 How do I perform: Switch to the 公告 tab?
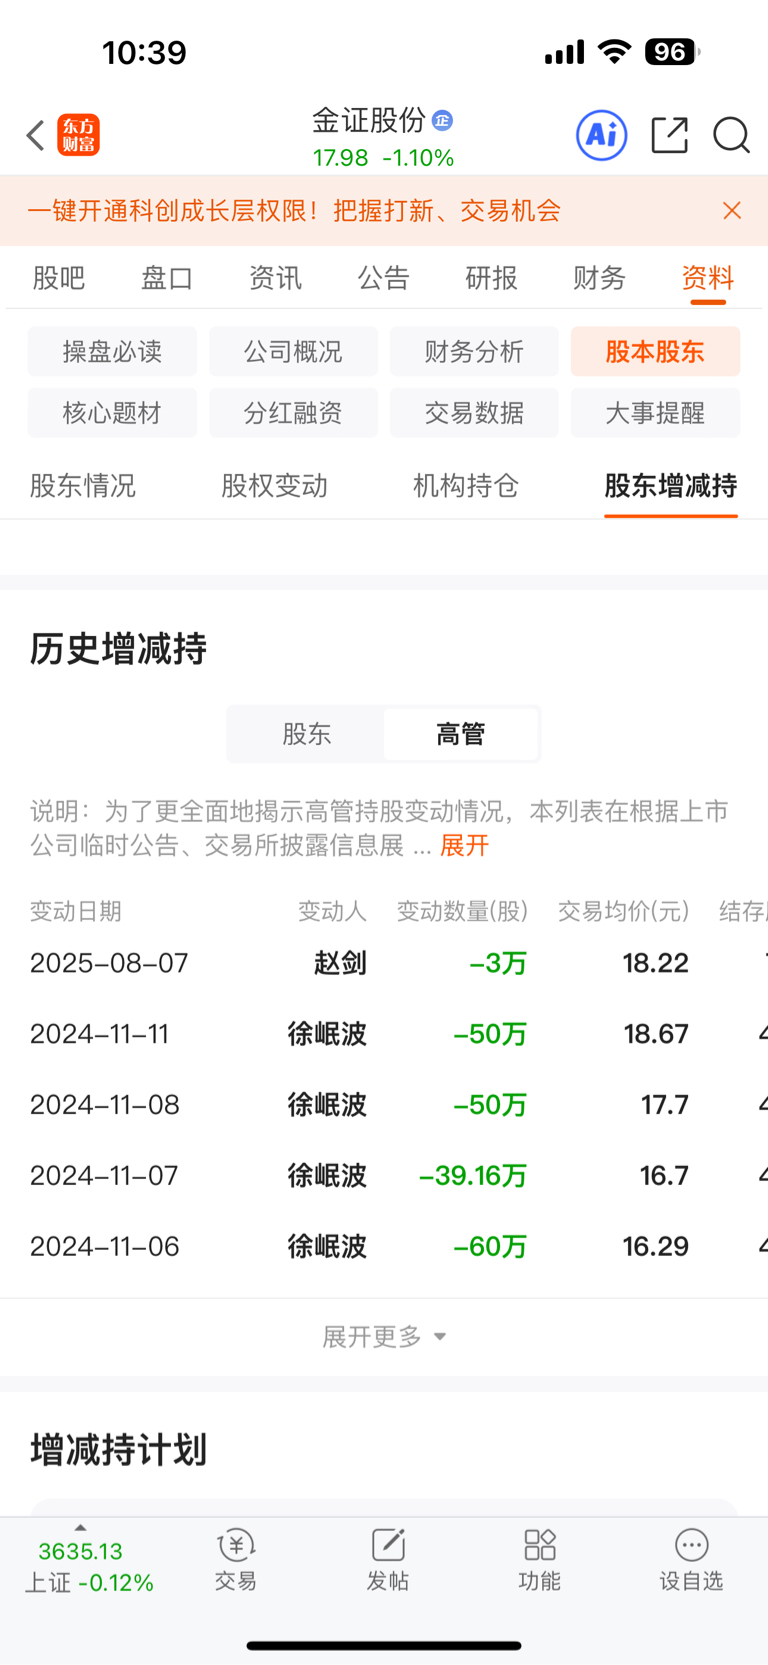(384, 278)
